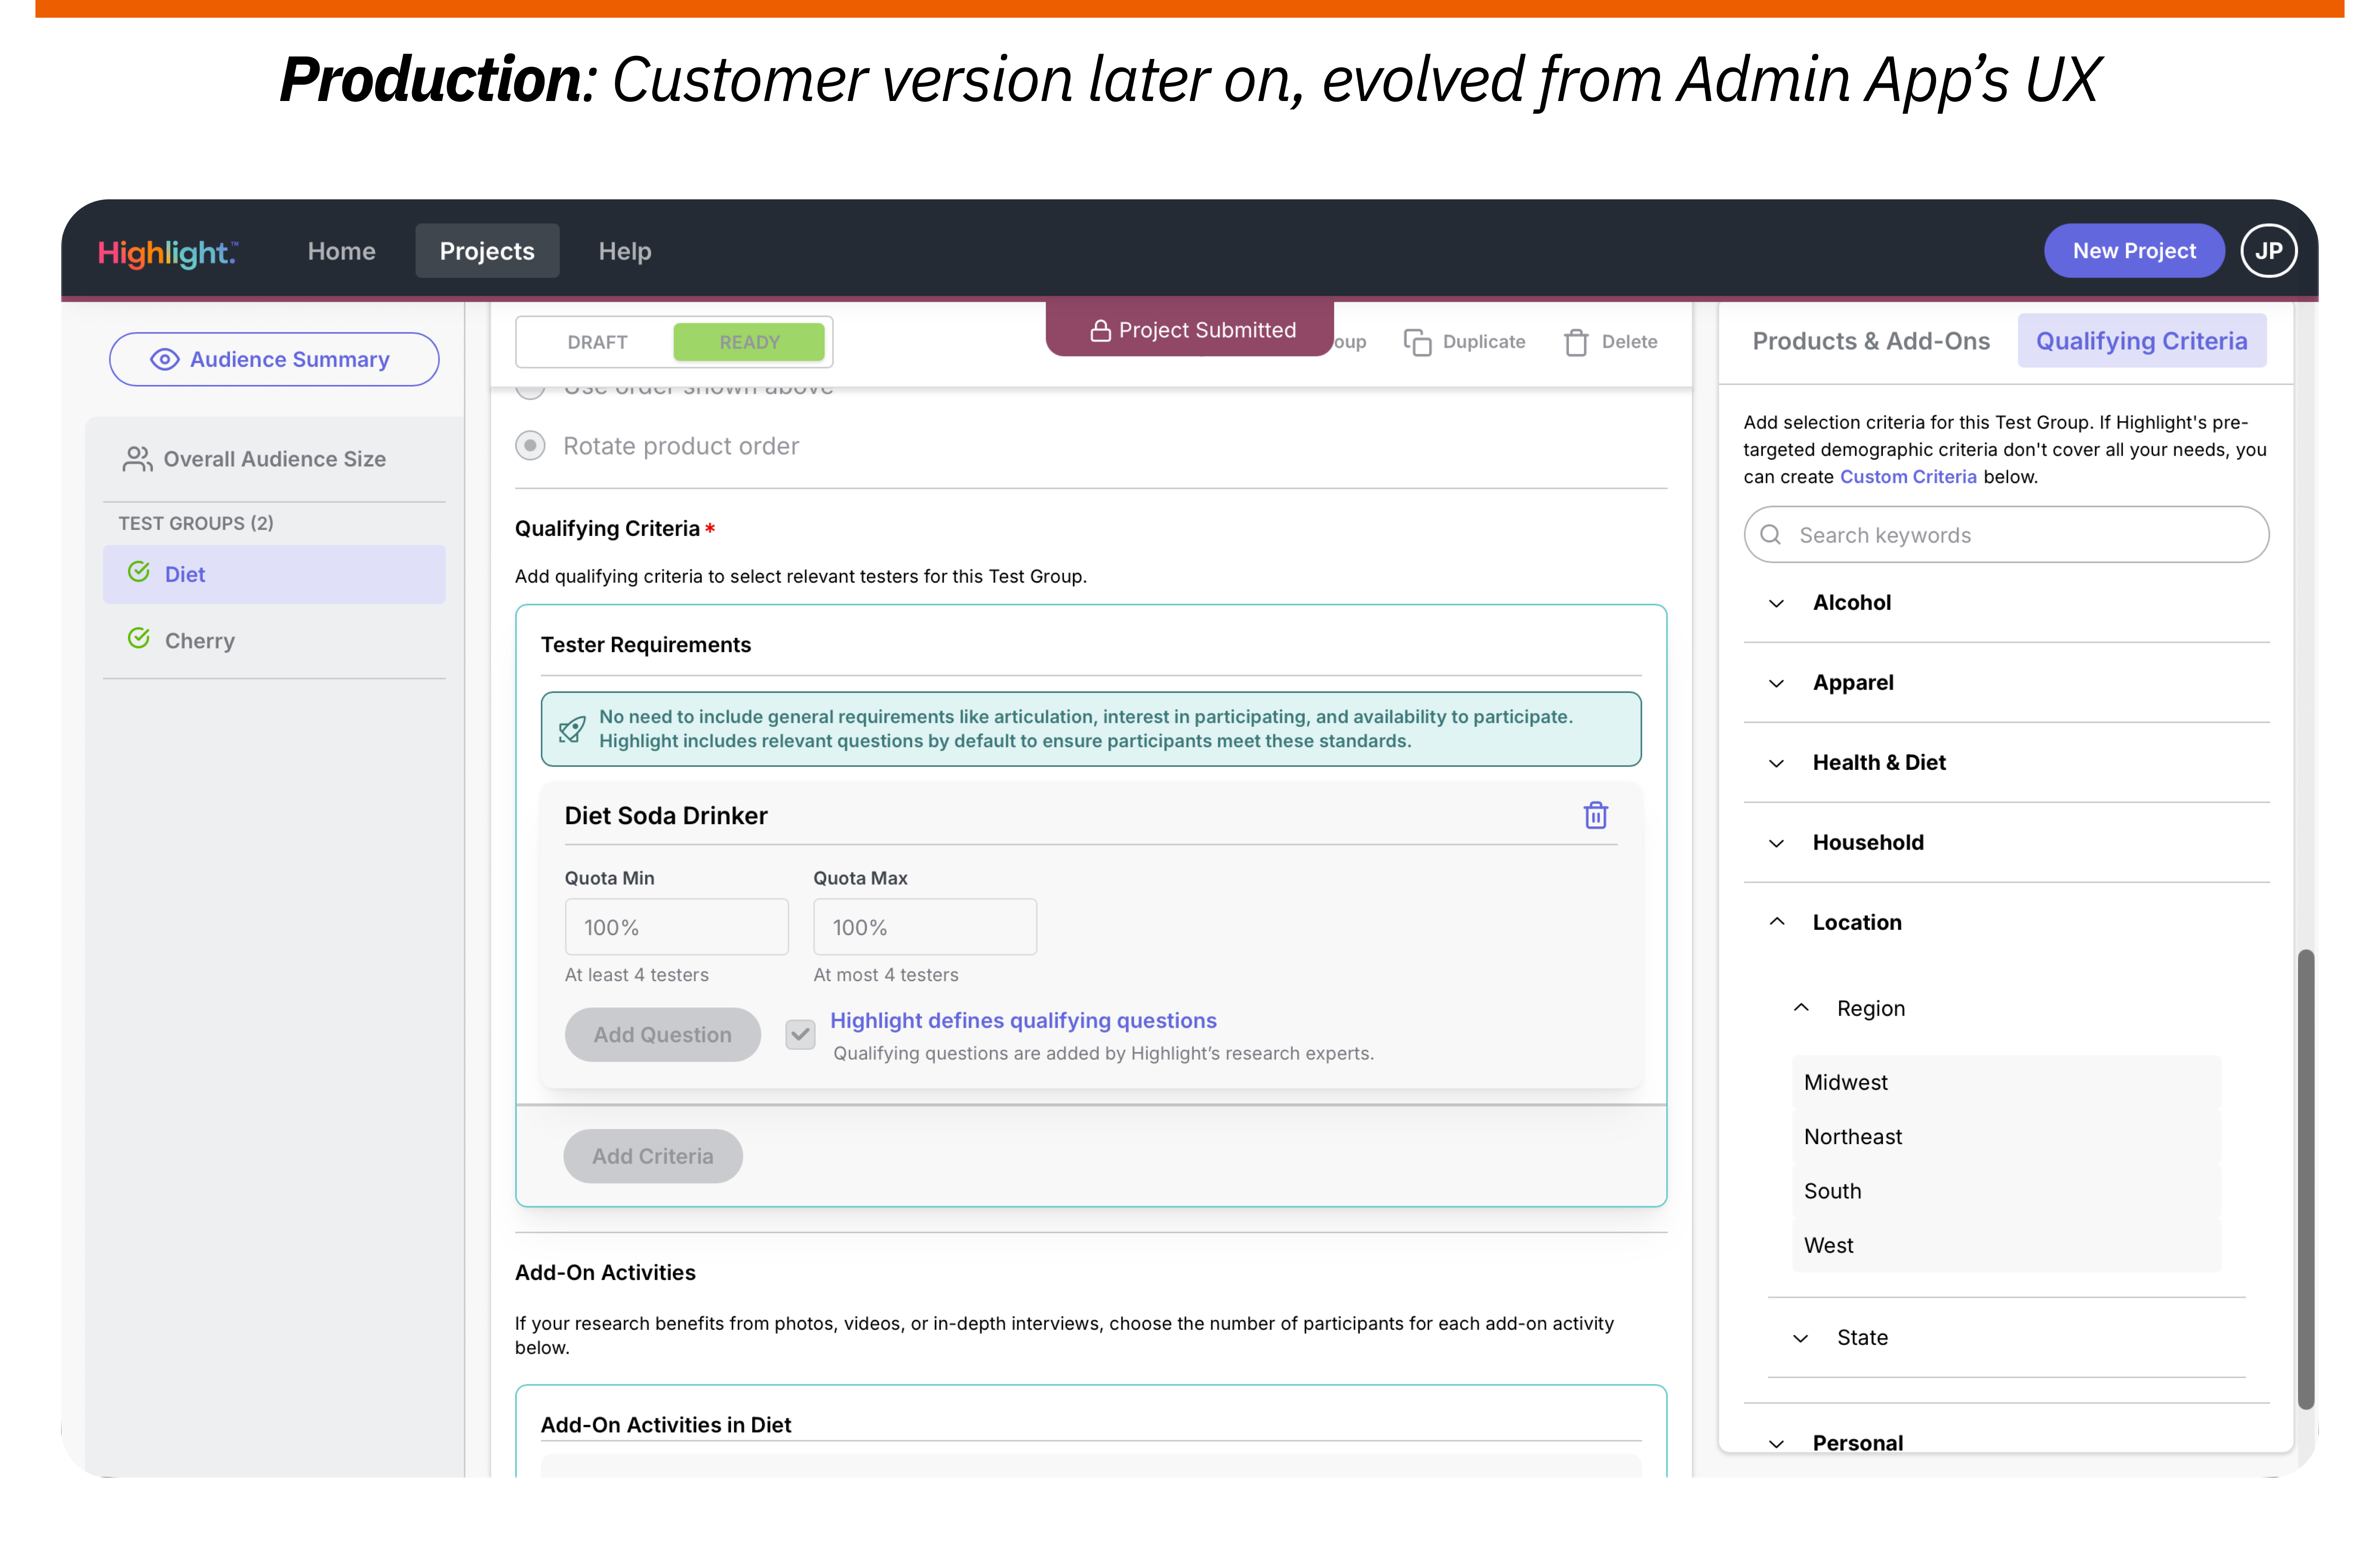This screenshot has height=1553, width=2380.
Task: Open the Custom Criteria link
Action: tap(1908, 477)
